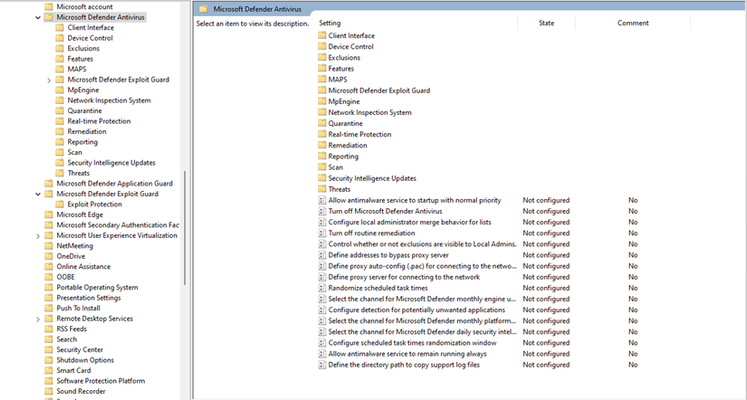Select RSS Feeds tree item
Image resolution: width=747 pixels, height=400 pixels.
[71, 329]
